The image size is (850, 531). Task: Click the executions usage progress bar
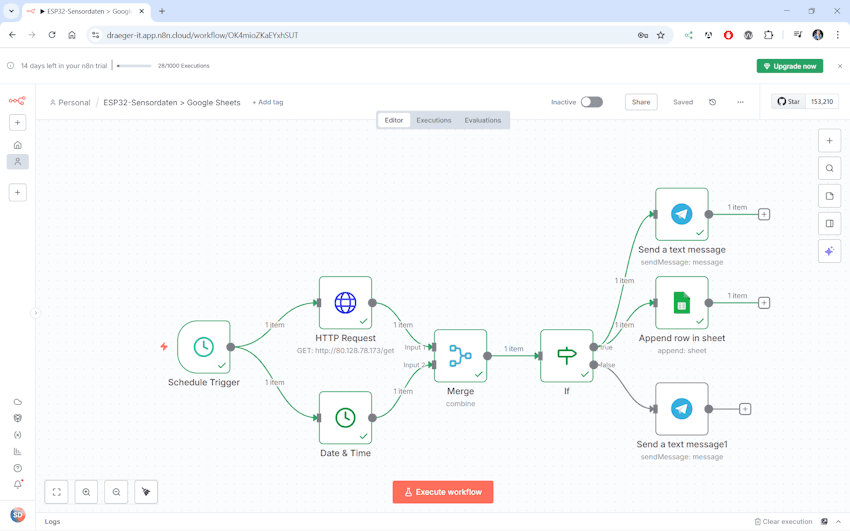[x=134, y=66]
